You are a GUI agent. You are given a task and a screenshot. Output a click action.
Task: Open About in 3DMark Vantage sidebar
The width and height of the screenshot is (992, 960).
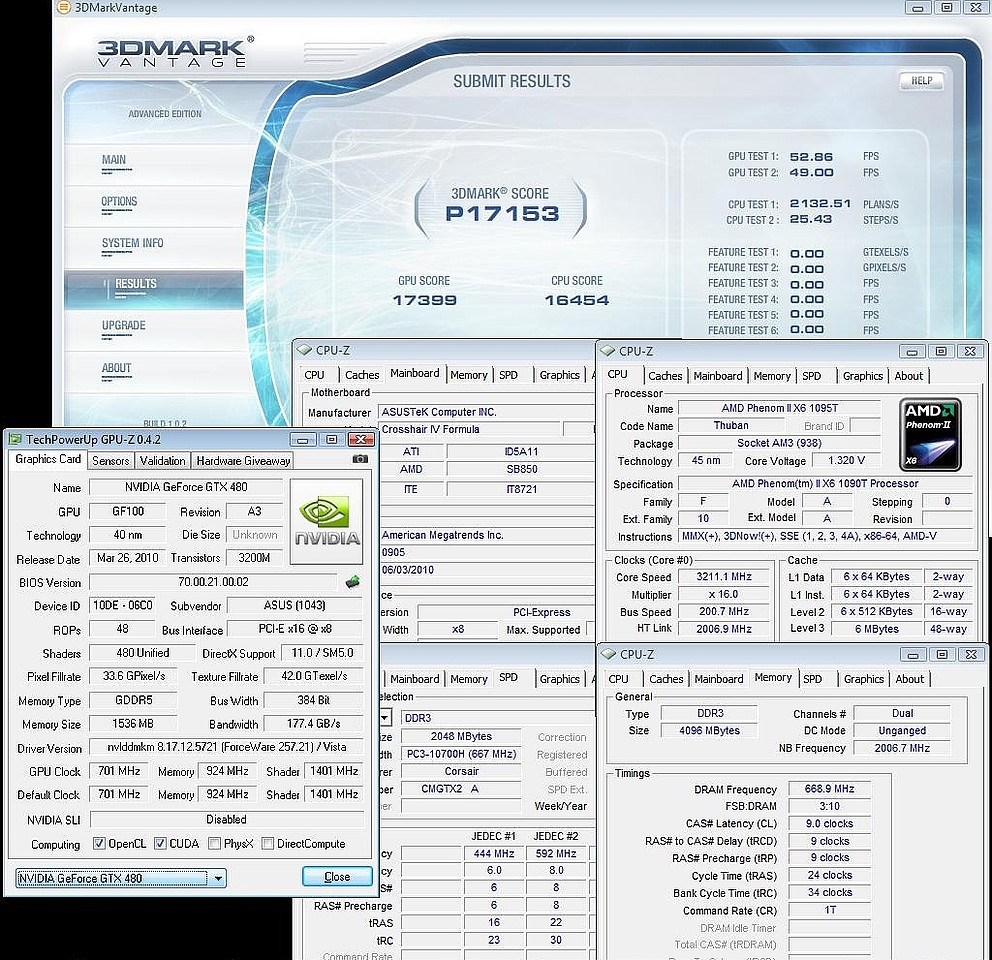pos(116,368)
